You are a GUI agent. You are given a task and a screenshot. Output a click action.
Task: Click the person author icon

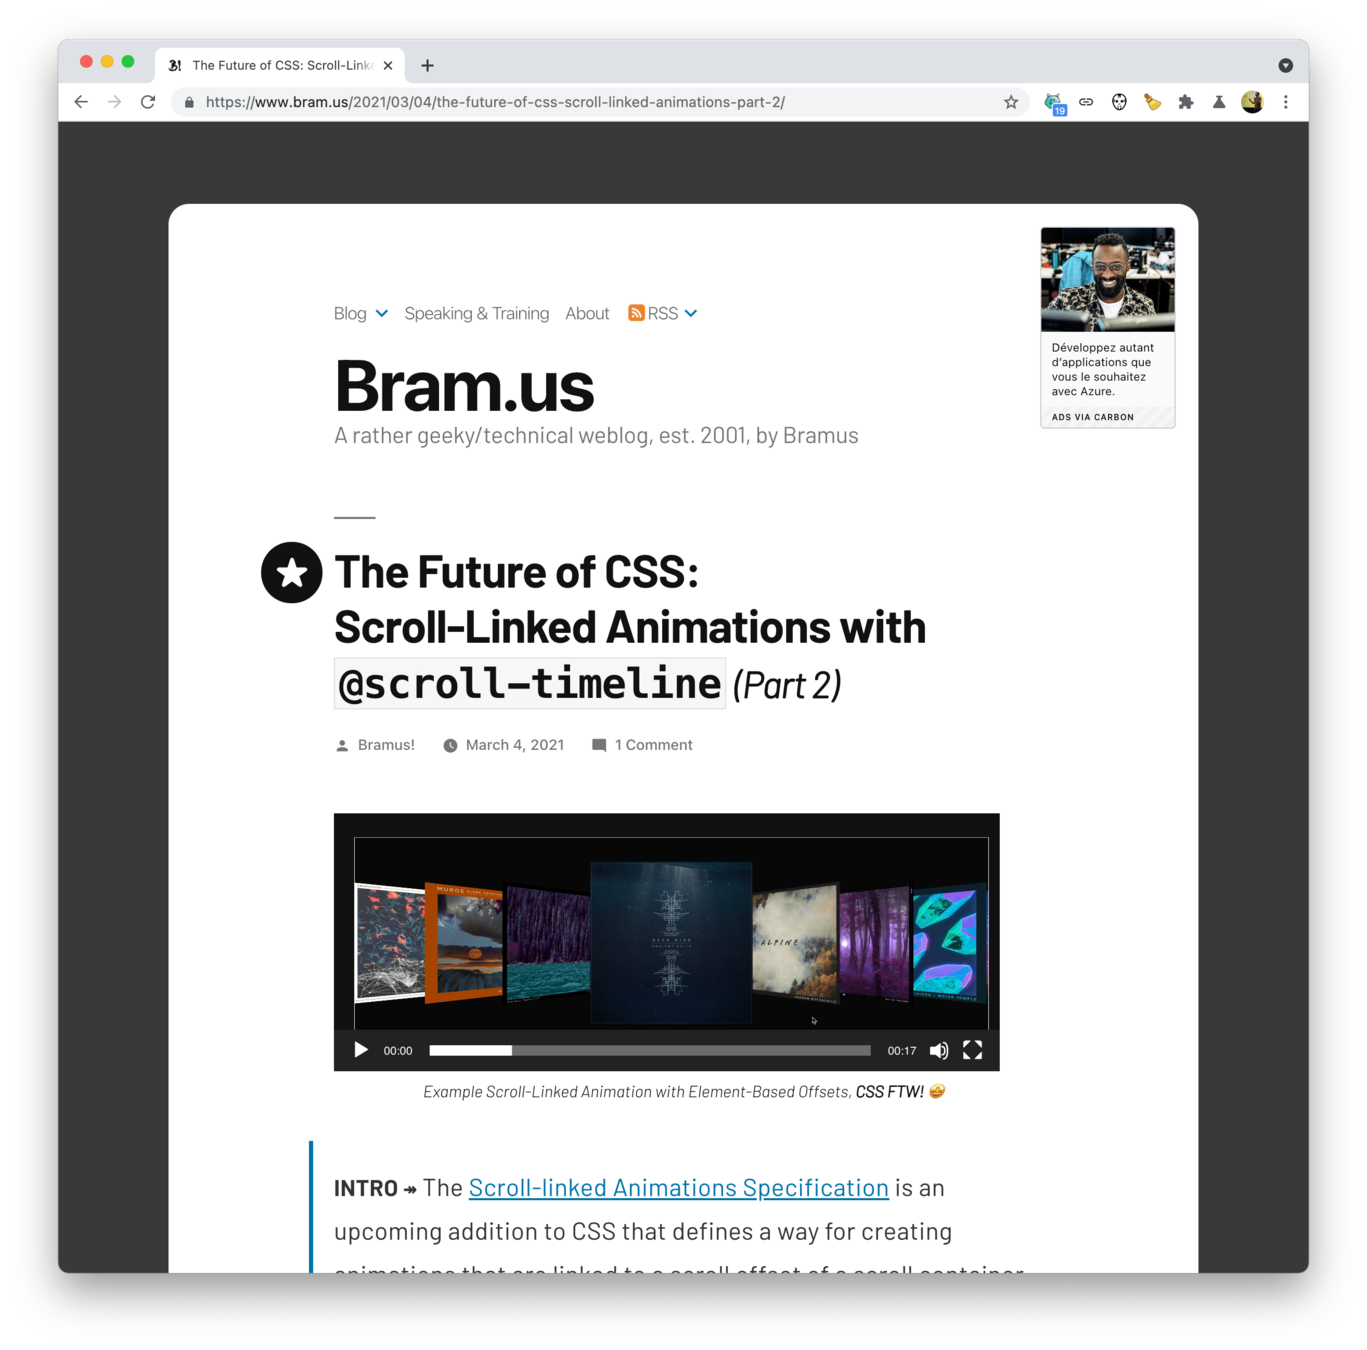tap(342, 746)
